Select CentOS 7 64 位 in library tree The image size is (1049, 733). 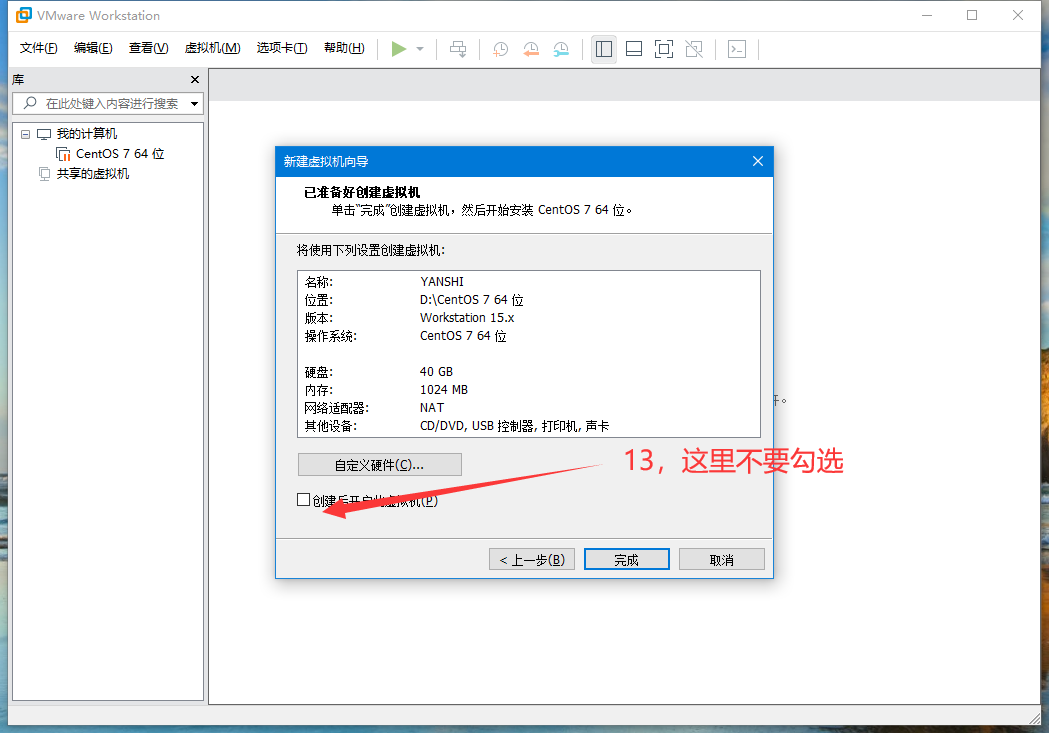[x=119, y=154]
